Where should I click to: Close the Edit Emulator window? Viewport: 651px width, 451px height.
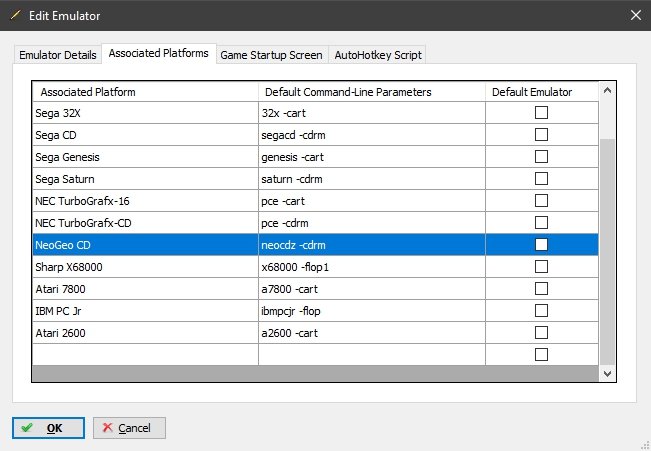click(x=636, y=15)
